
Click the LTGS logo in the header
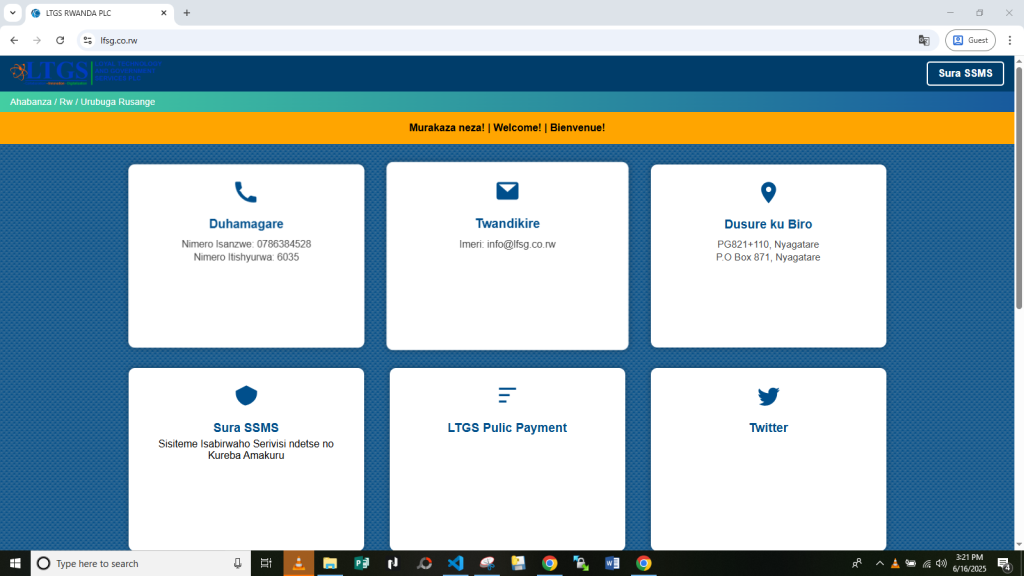(85, 72)
